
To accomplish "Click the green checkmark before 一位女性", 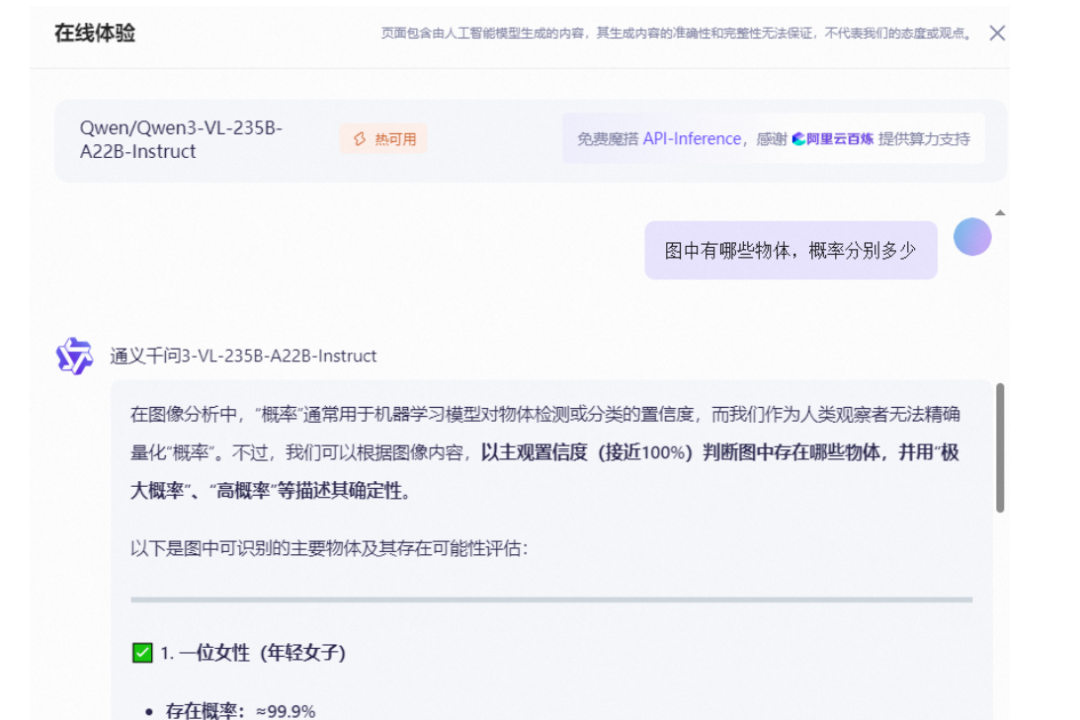I will coord(142,652).
